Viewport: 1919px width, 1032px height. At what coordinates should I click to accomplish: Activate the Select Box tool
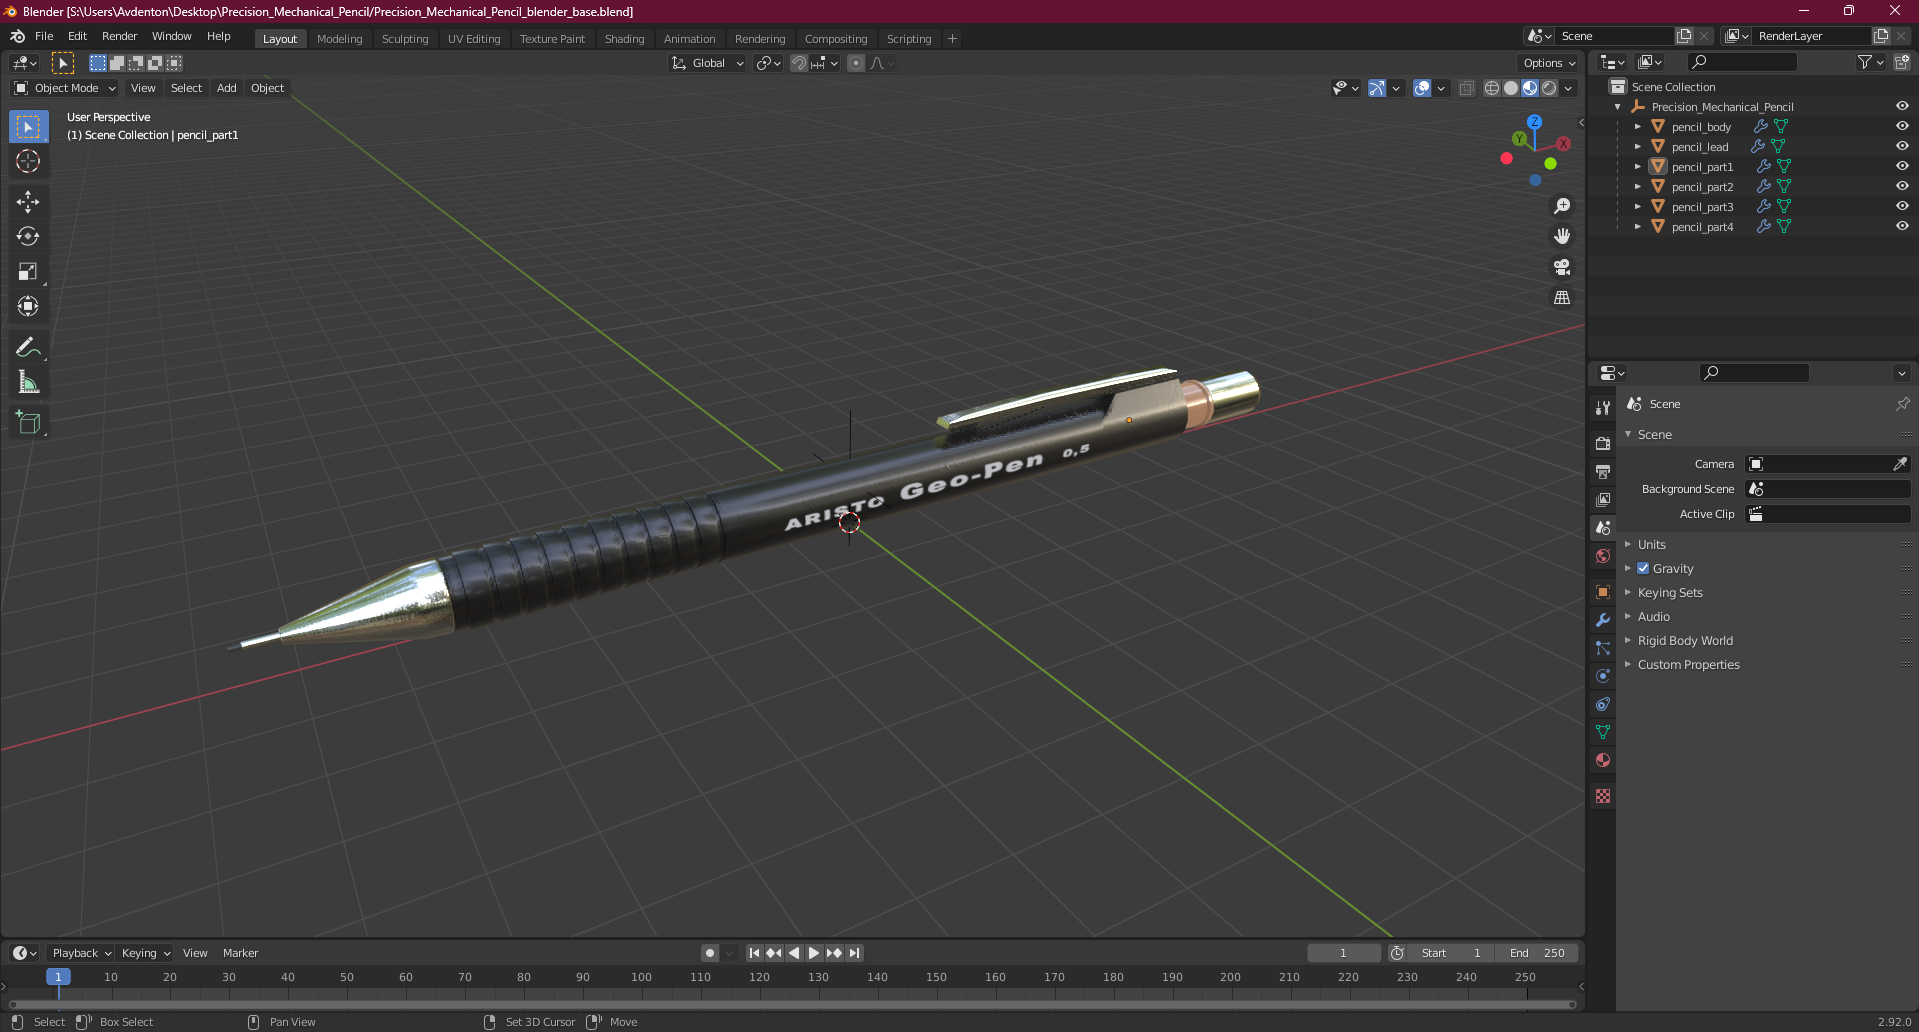[28, 127]
